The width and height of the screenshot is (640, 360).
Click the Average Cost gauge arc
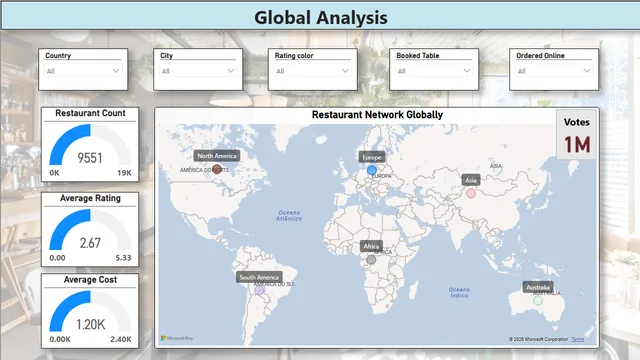click(90, 311)
